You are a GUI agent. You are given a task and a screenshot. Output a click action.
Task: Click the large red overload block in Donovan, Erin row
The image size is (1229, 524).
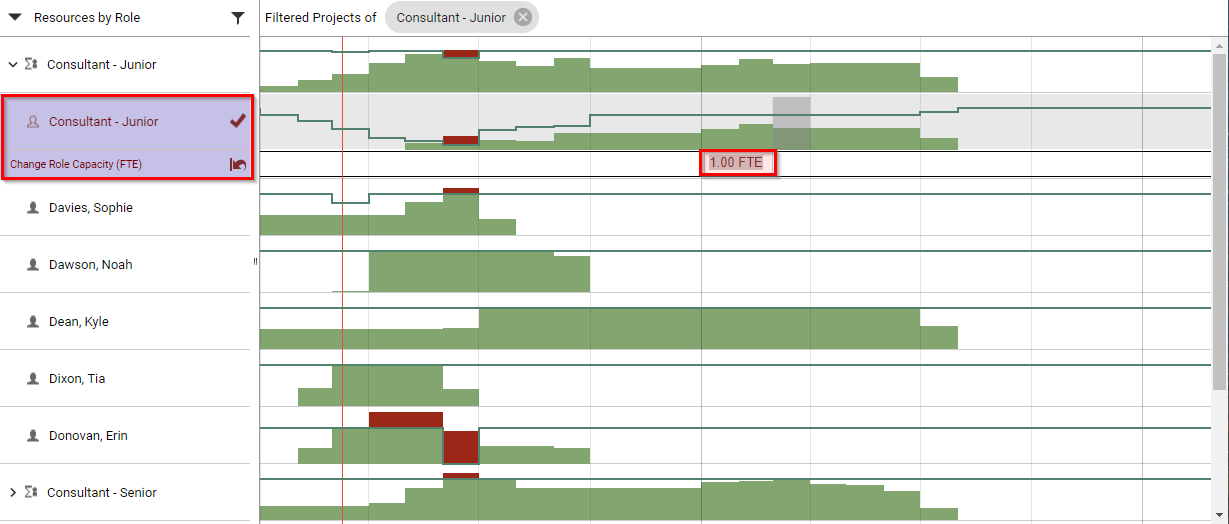461,447
